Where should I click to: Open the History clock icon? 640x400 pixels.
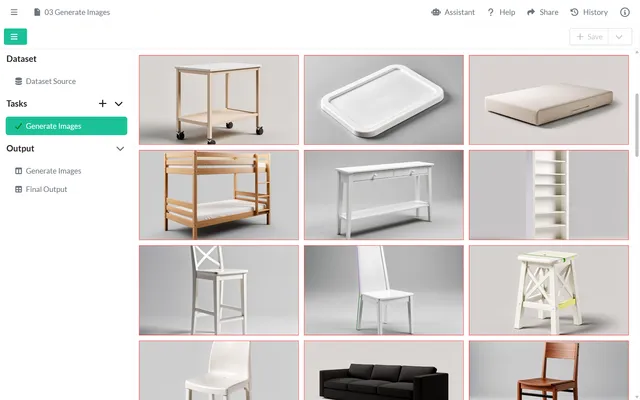tap(574, 12)
